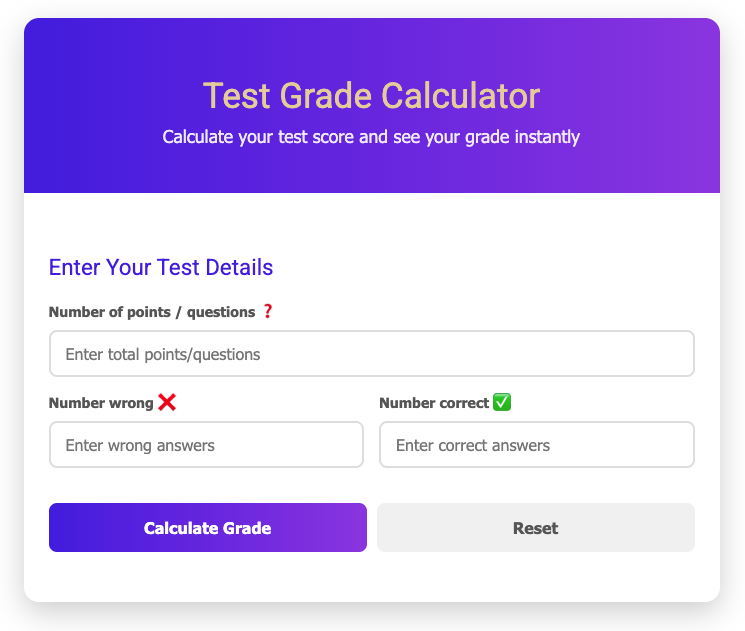Click the 'Enter wrong answers' placeholder text
Viewport: 745px width, 631px height.
[140, 446]
